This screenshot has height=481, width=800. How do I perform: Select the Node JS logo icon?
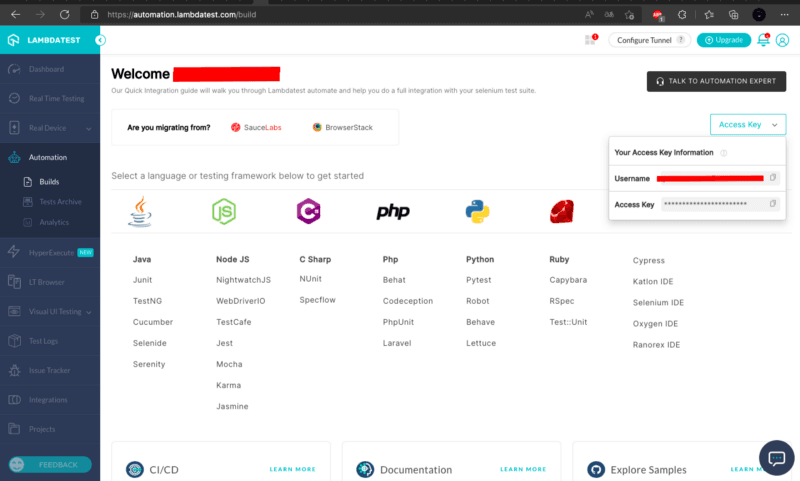[x=224, y=211]
